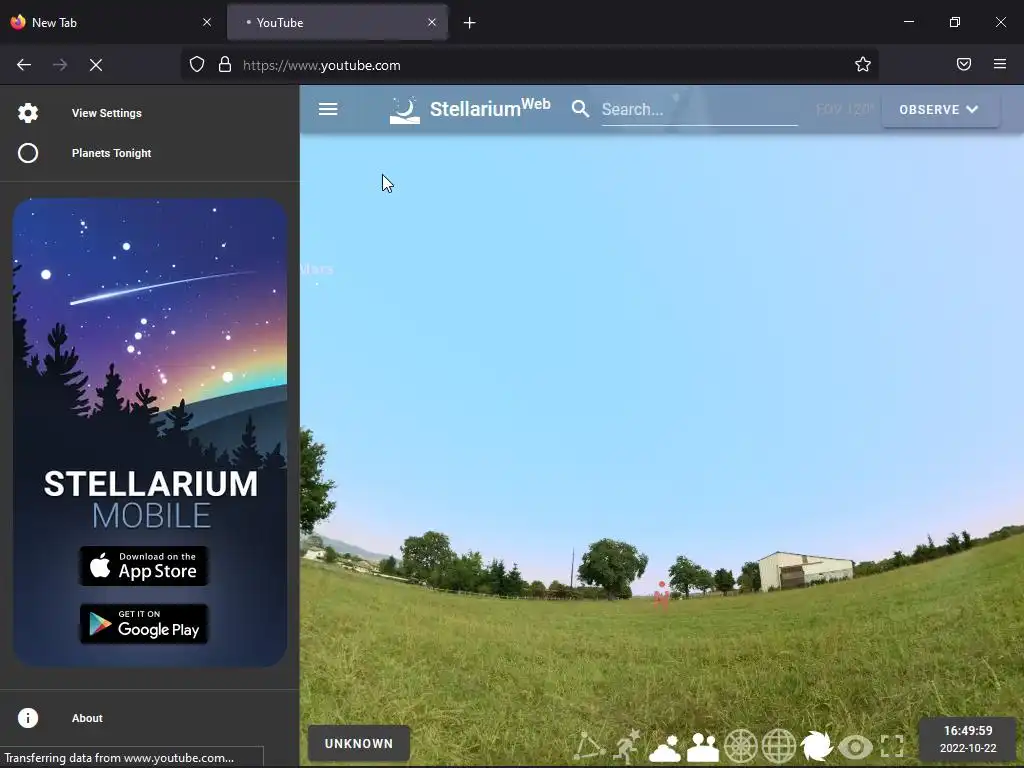The image size is (1024, 768).
Task: Toggle deep sky objects icon
Action: click(x=816, y=746)
